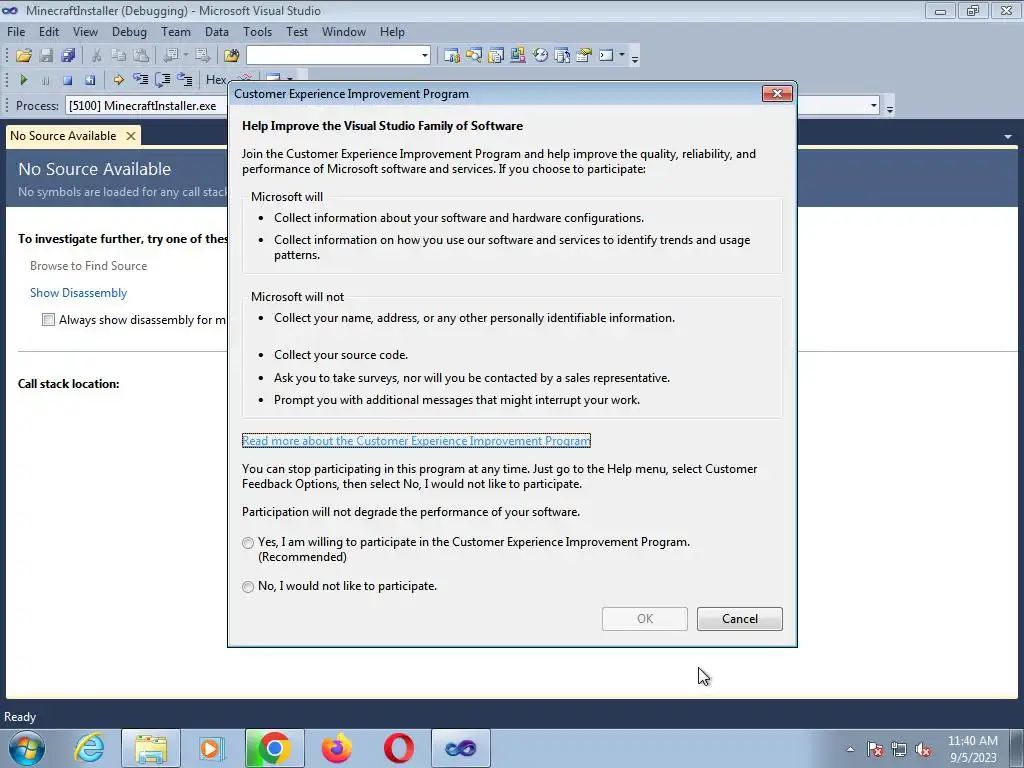
Task: Click the Step Over icon
Action: click(163, 80)
